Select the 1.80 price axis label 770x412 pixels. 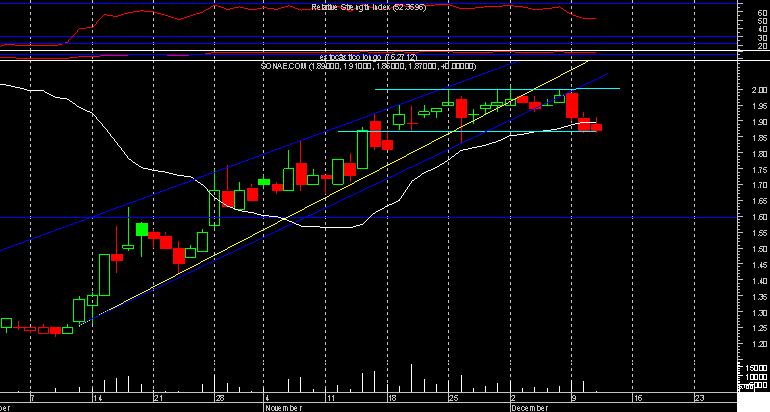tap(760, 154)
